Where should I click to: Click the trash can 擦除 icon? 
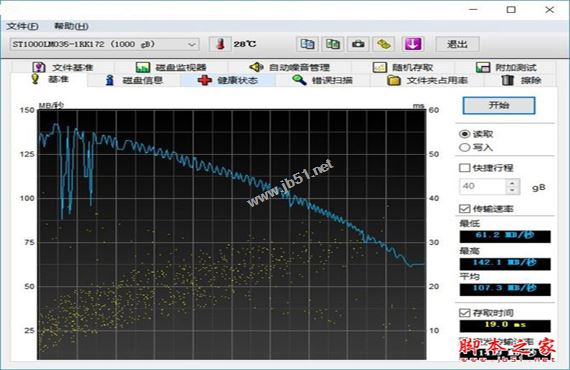pyautogui.click(x=507, y=80)
